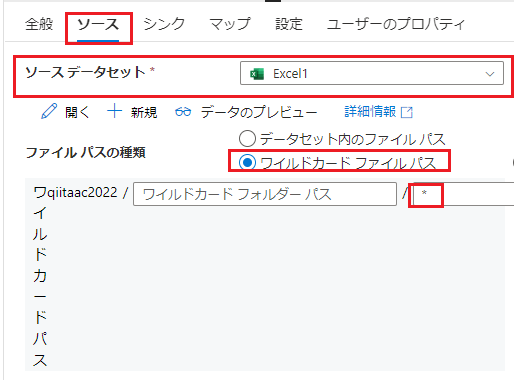Click the dropdown chevron of the dataset selector
514x380 pixels.
click(490, 74)
